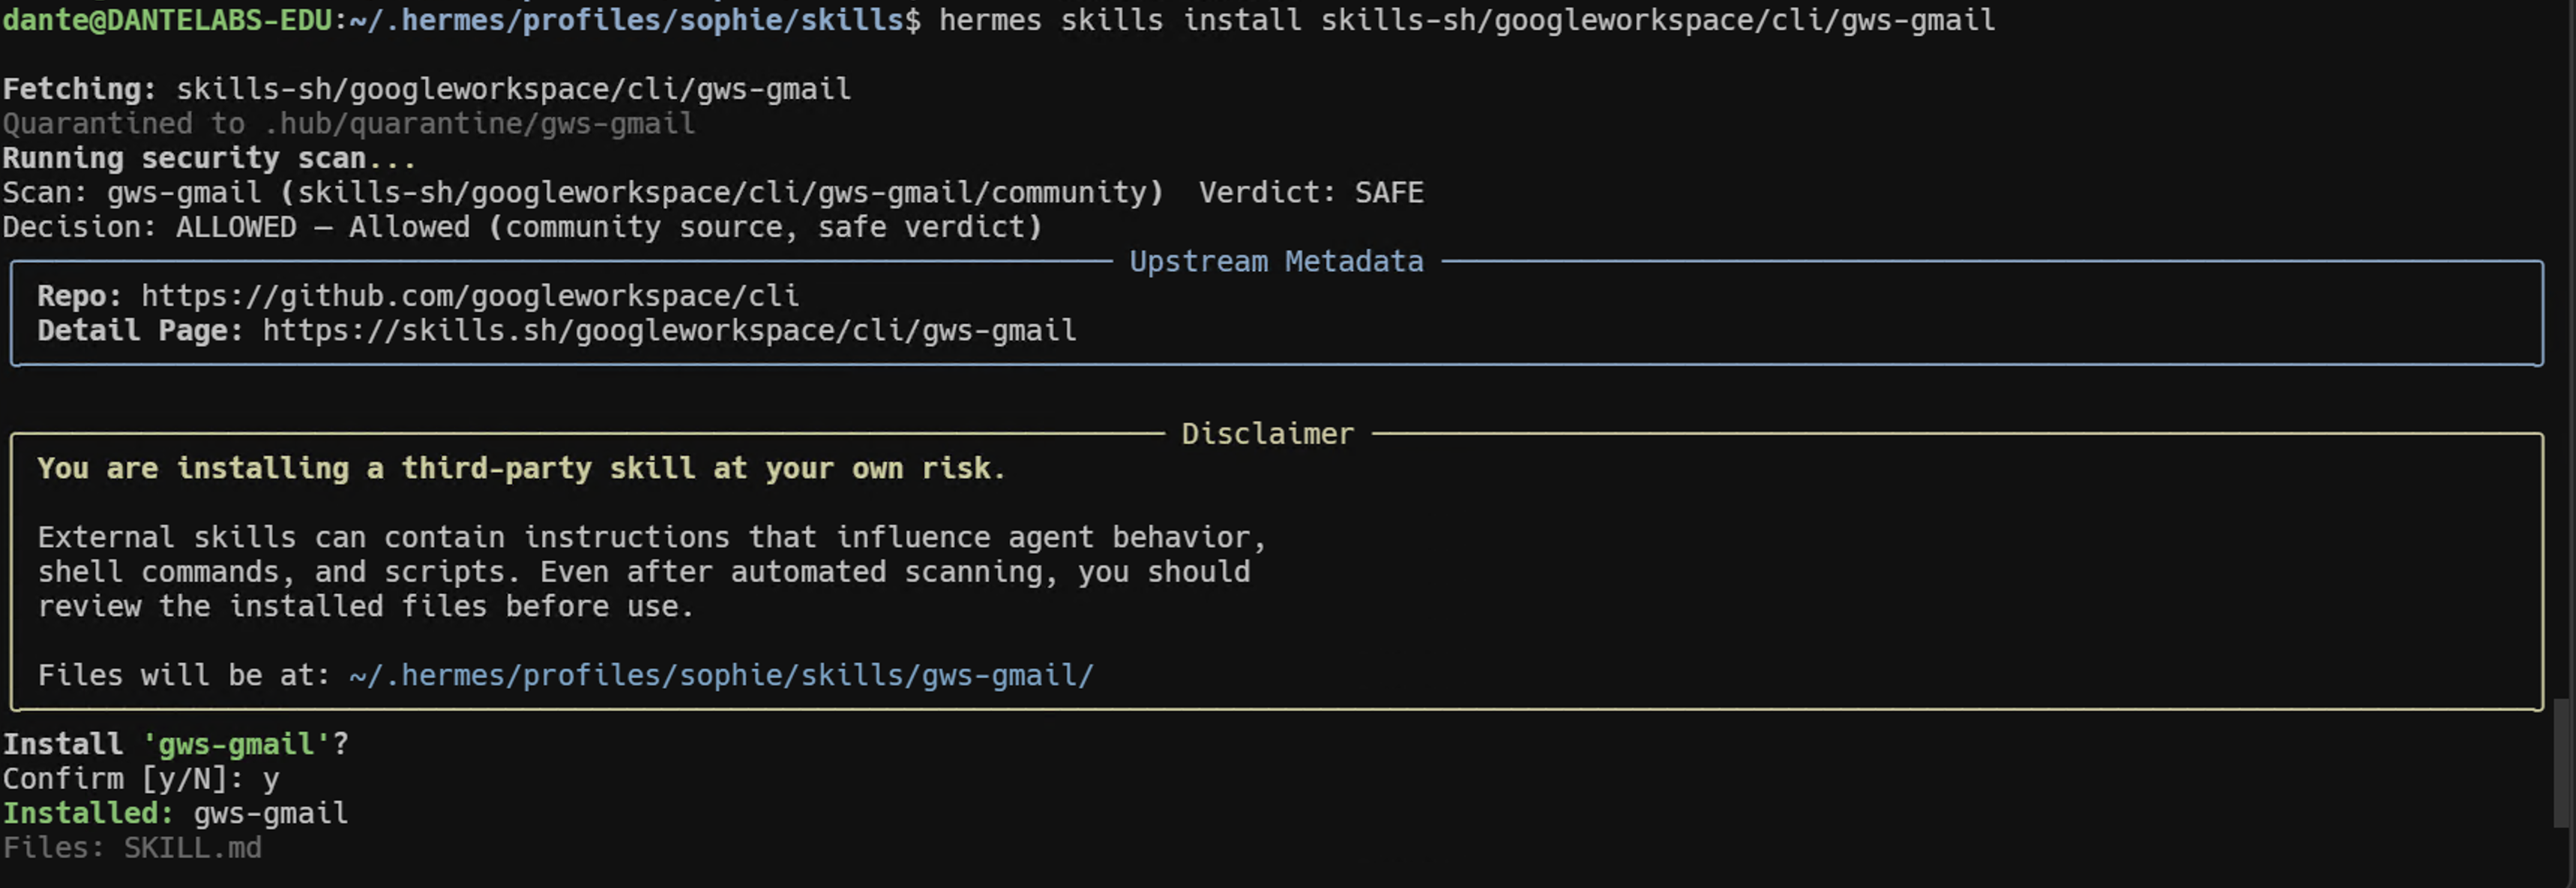2576x888 pixels.
Task: Click the scrollbar thumb on right edge
Action: pos(2562,763)
